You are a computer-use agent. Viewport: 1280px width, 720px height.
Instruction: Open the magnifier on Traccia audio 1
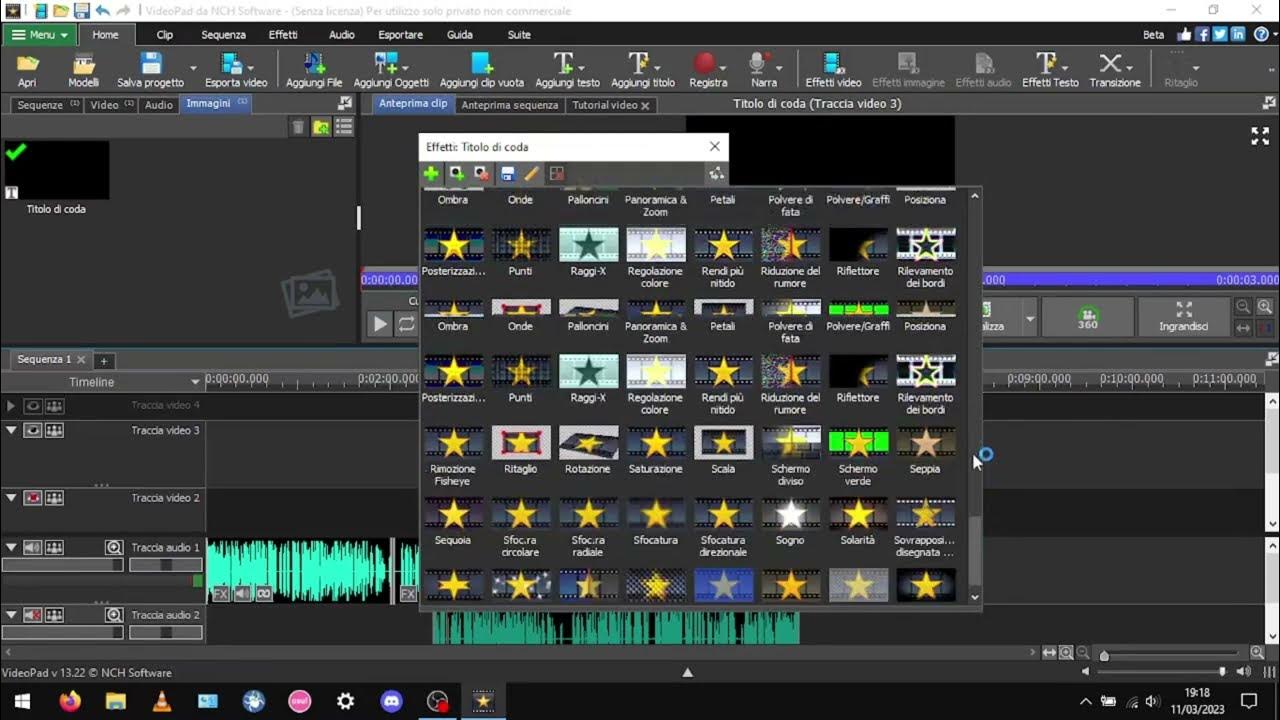pos(114,548)
